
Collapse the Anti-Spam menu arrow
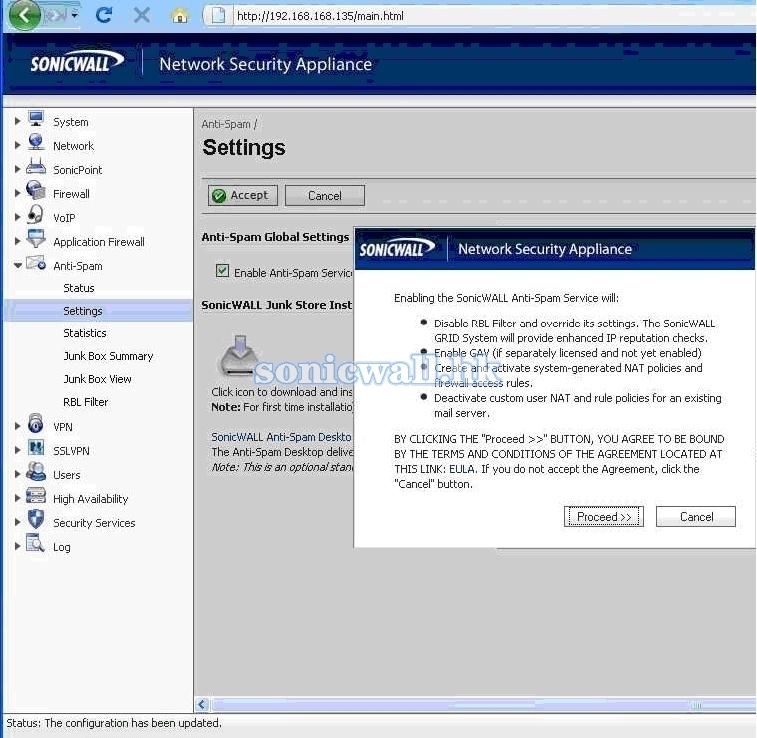(18, 265)
